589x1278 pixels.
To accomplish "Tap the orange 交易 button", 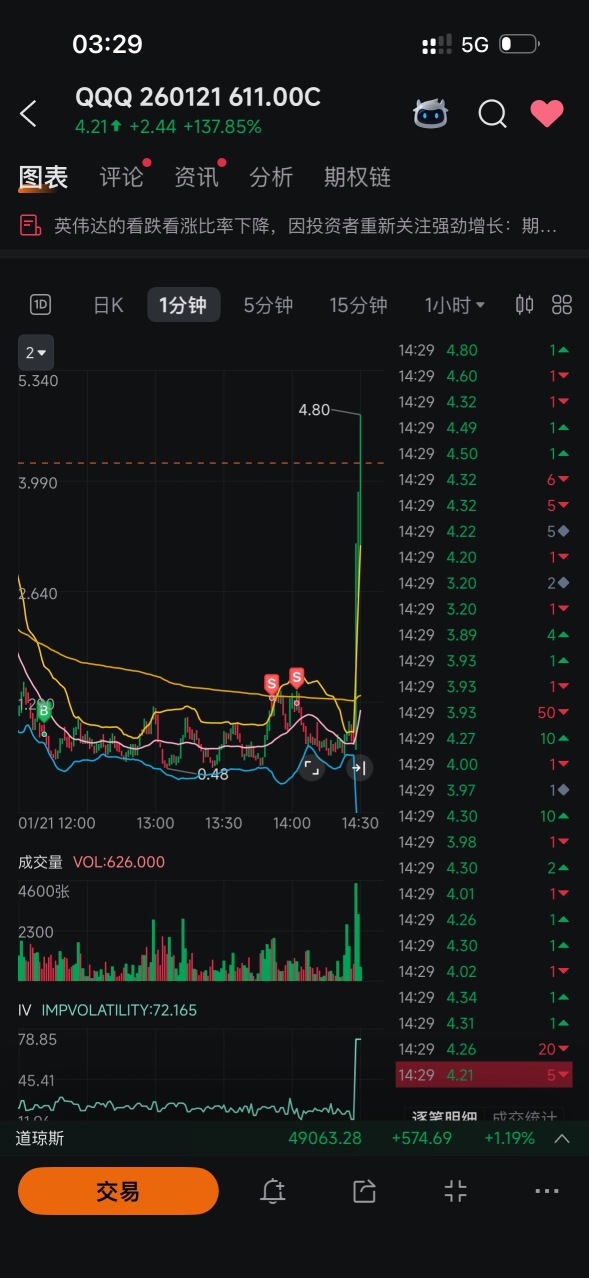I will click(118, 1191).
